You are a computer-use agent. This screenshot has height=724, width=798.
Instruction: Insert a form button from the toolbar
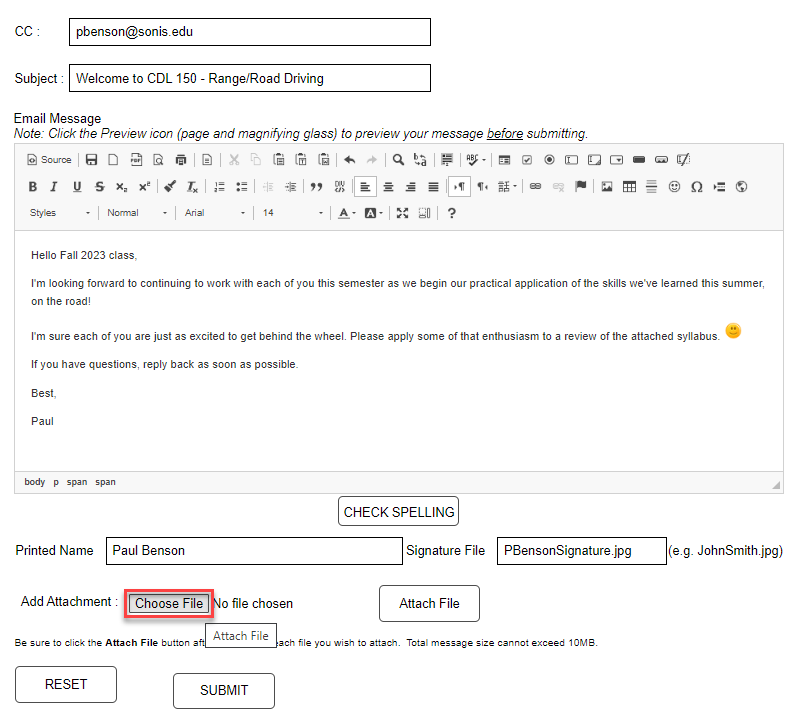[x=639, y=160]
